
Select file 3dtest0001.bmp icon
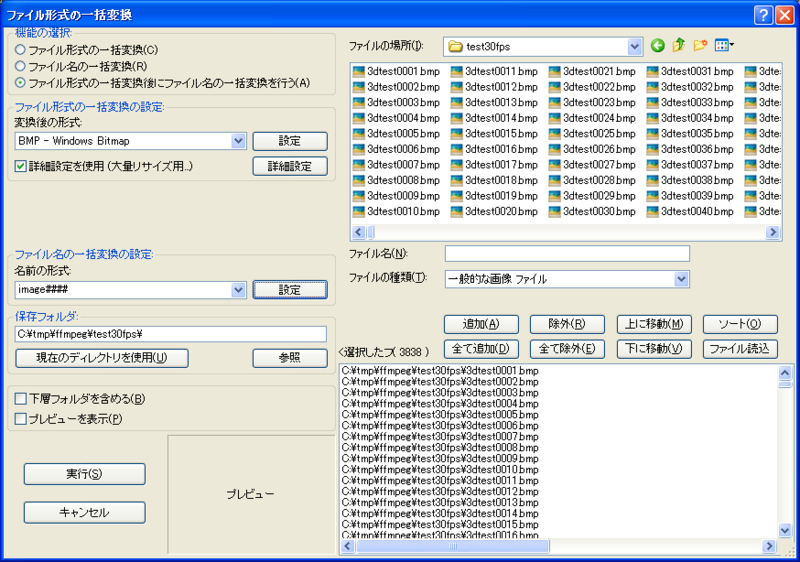pos(359,71)
